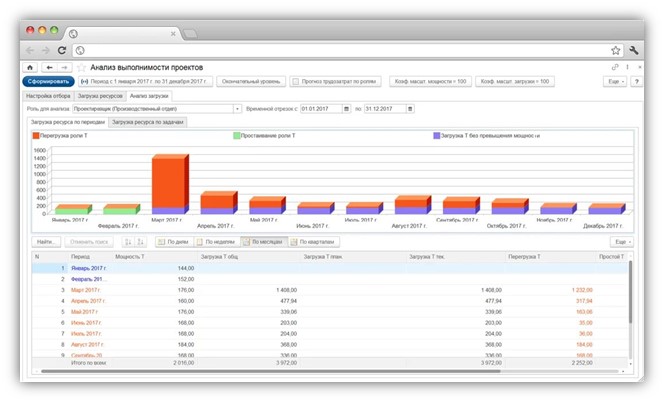Open 'Загрузка ресурса по задачам' tab
Image resolution: width=664 pixels, height=402 pixels.
coord(148,122)
